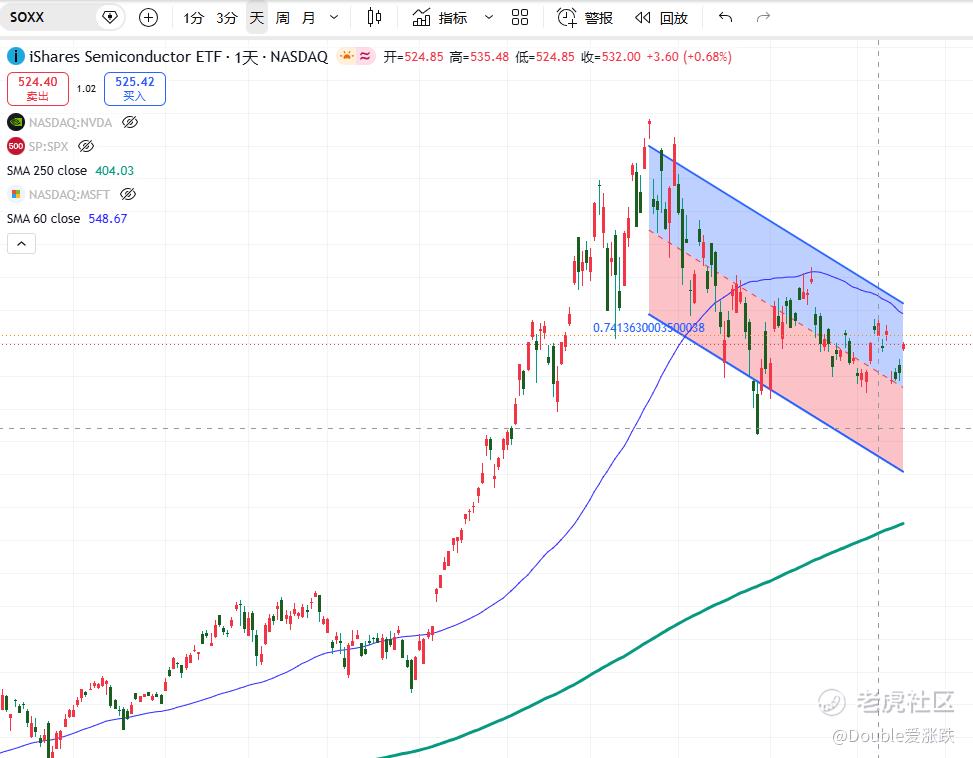Switch to the monthly 月 timeframe
This screenshot has height=758, width=973.
click(x=308, y=17)
